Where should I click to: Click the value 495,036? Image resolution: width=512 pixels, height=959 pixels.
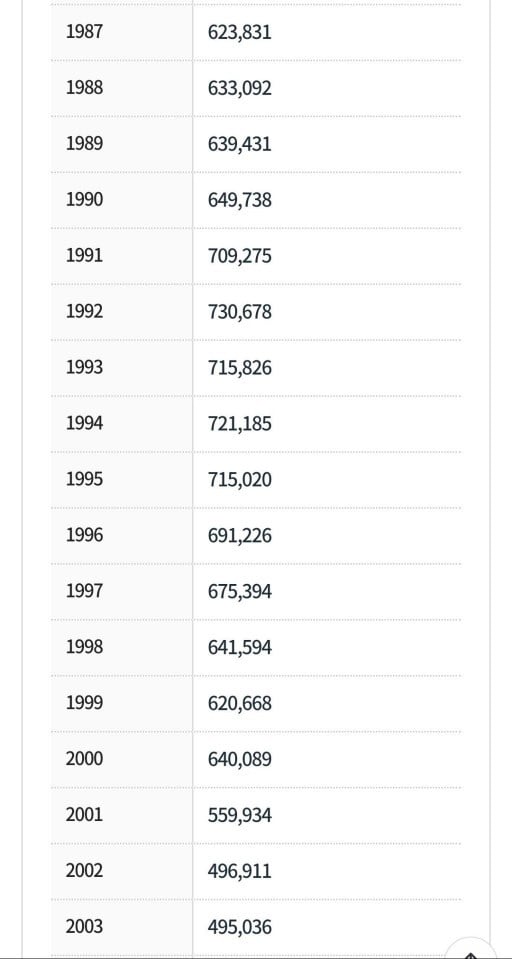point(239,927)
